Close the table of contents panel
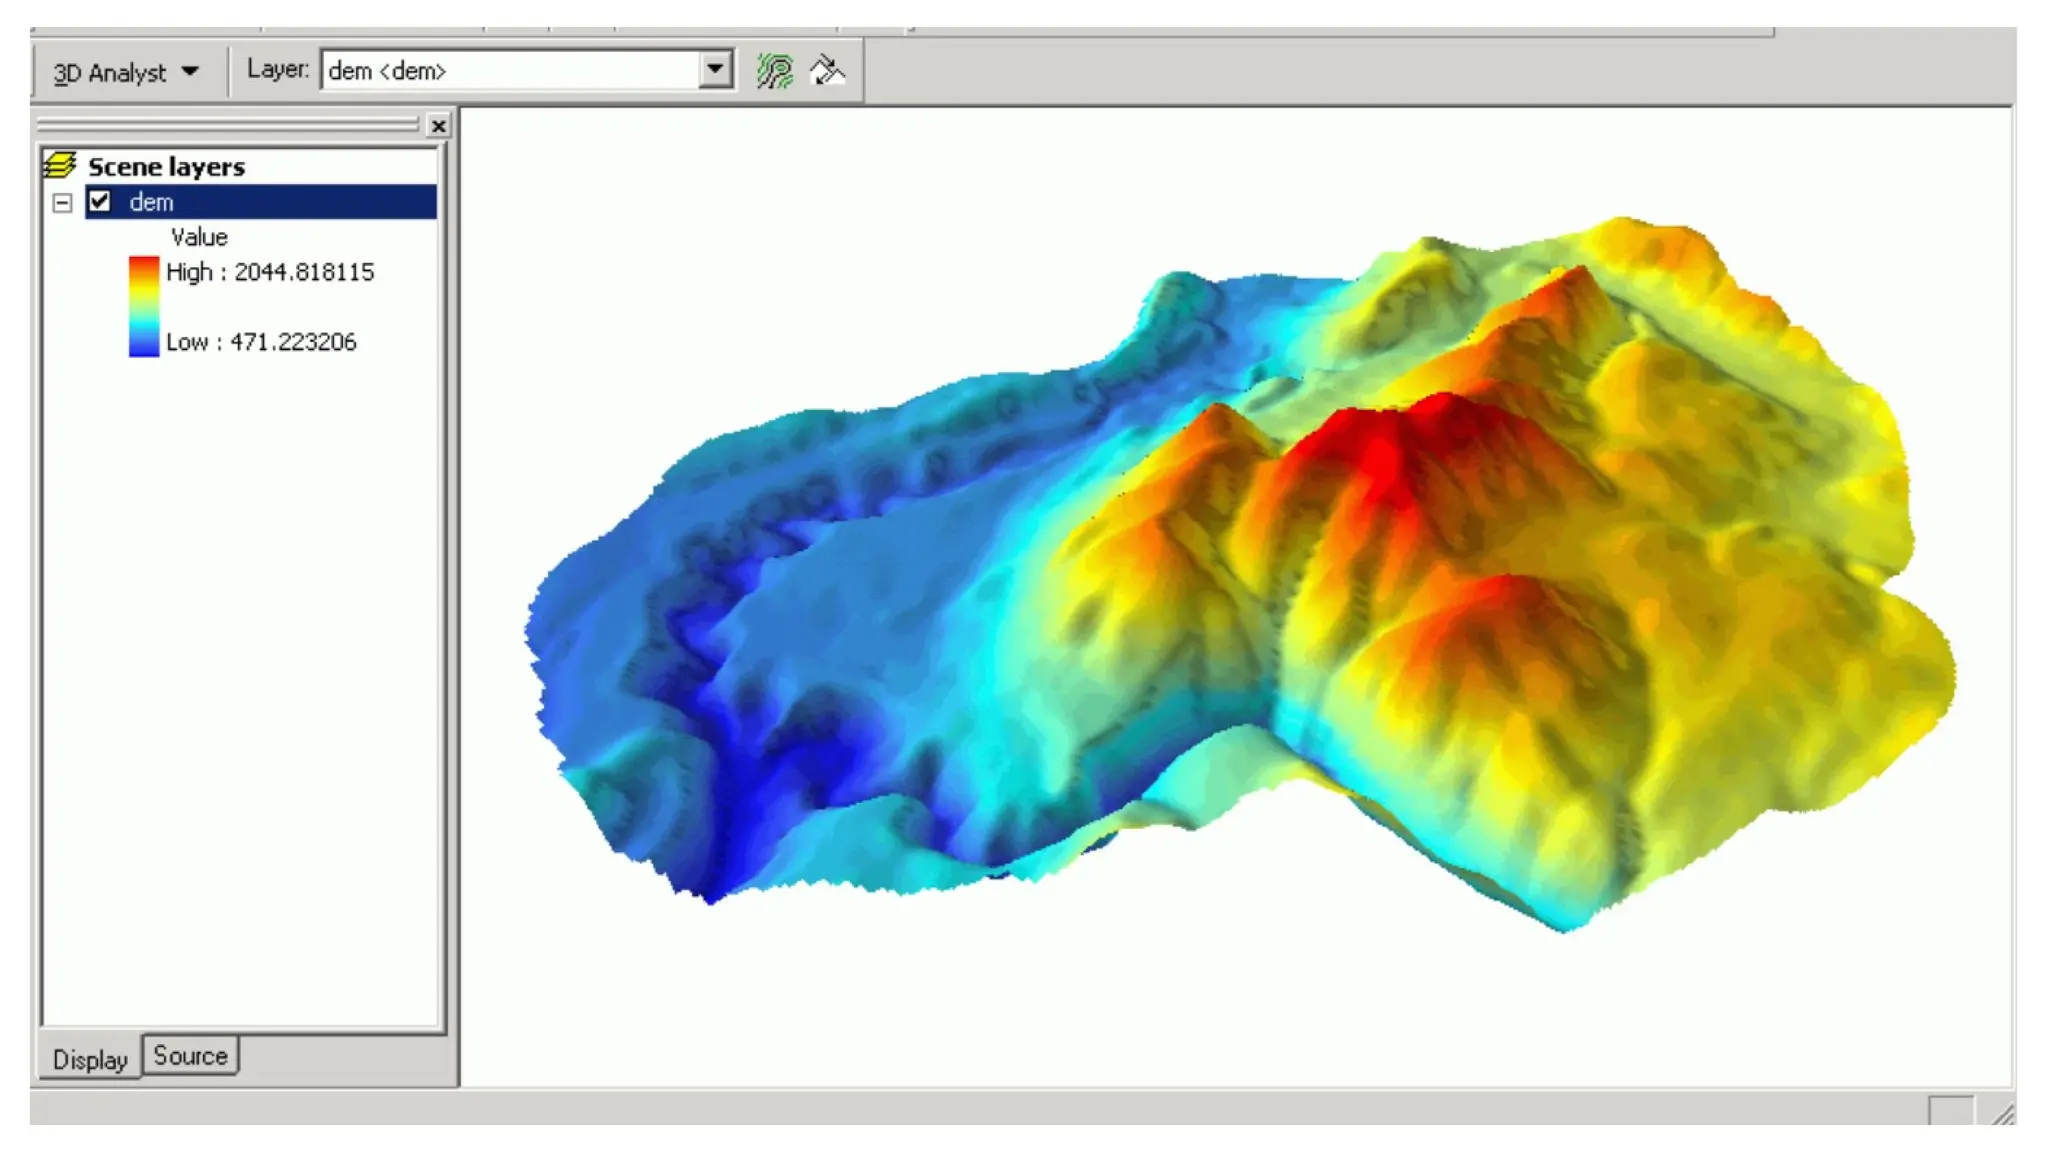2048x1152 pixels. tap(438, 126)
